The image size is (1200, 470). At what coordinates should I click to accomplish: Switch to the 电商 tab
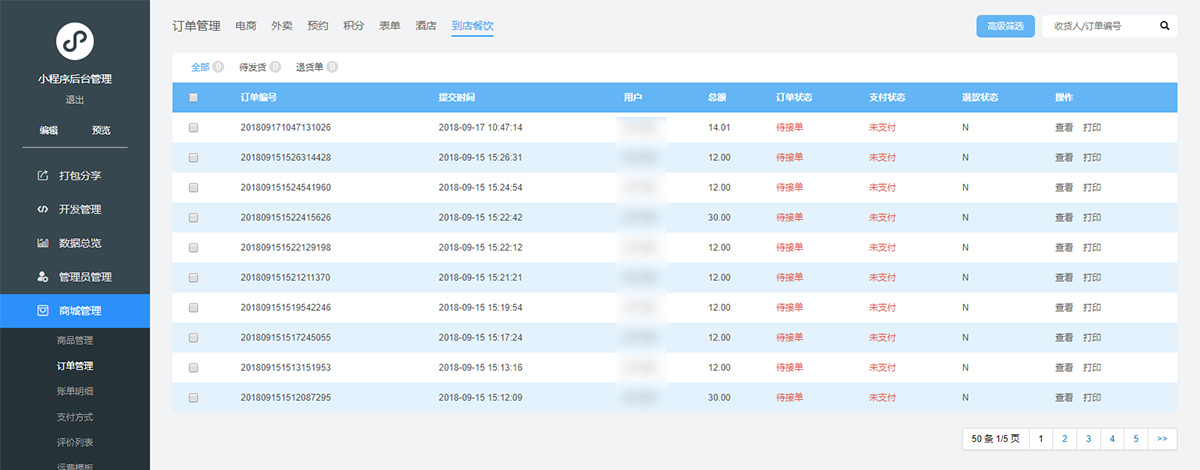point(246,26)
